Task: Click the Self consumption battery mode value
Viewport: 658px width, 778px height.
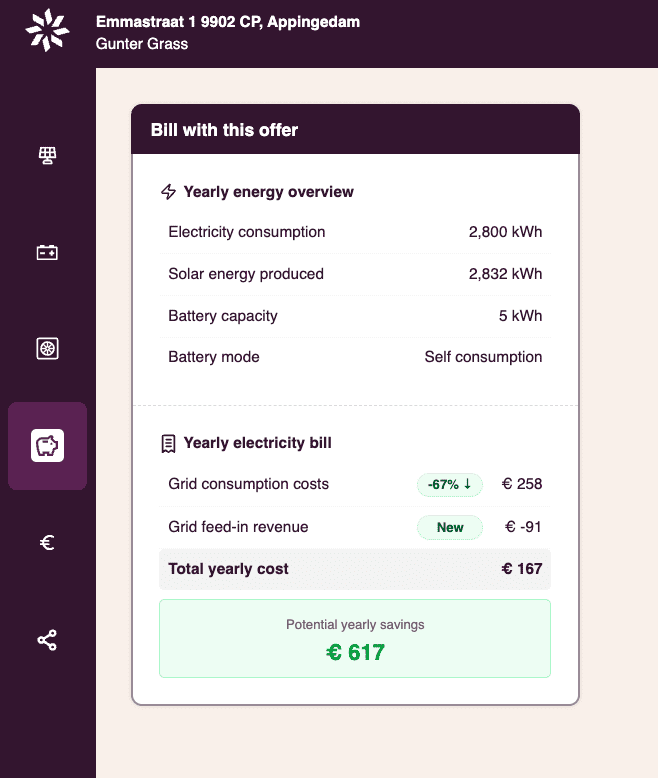Action: pos(483,357)
